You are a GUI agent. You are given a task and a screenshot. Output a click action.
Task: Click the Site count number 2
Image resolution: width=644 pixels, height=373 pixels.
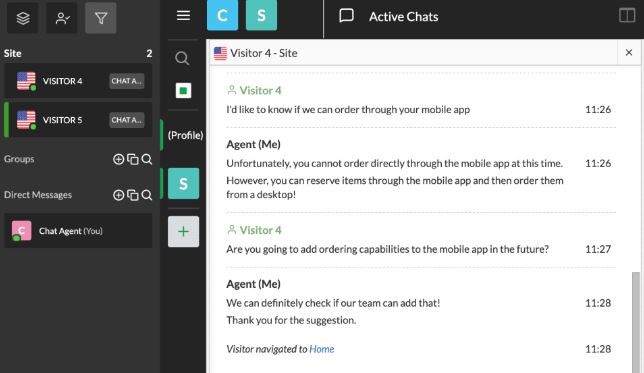pos(149,53)
